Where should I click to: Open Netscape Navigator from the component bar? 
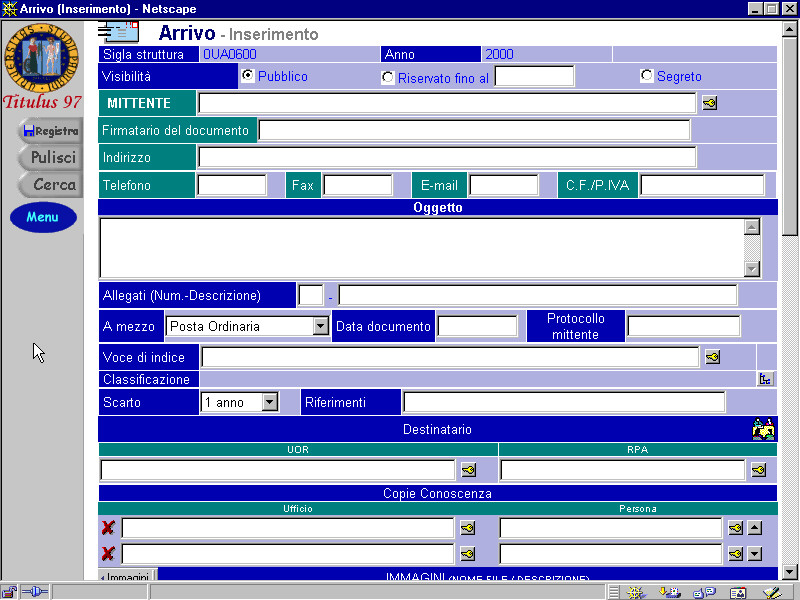[634, 592]
